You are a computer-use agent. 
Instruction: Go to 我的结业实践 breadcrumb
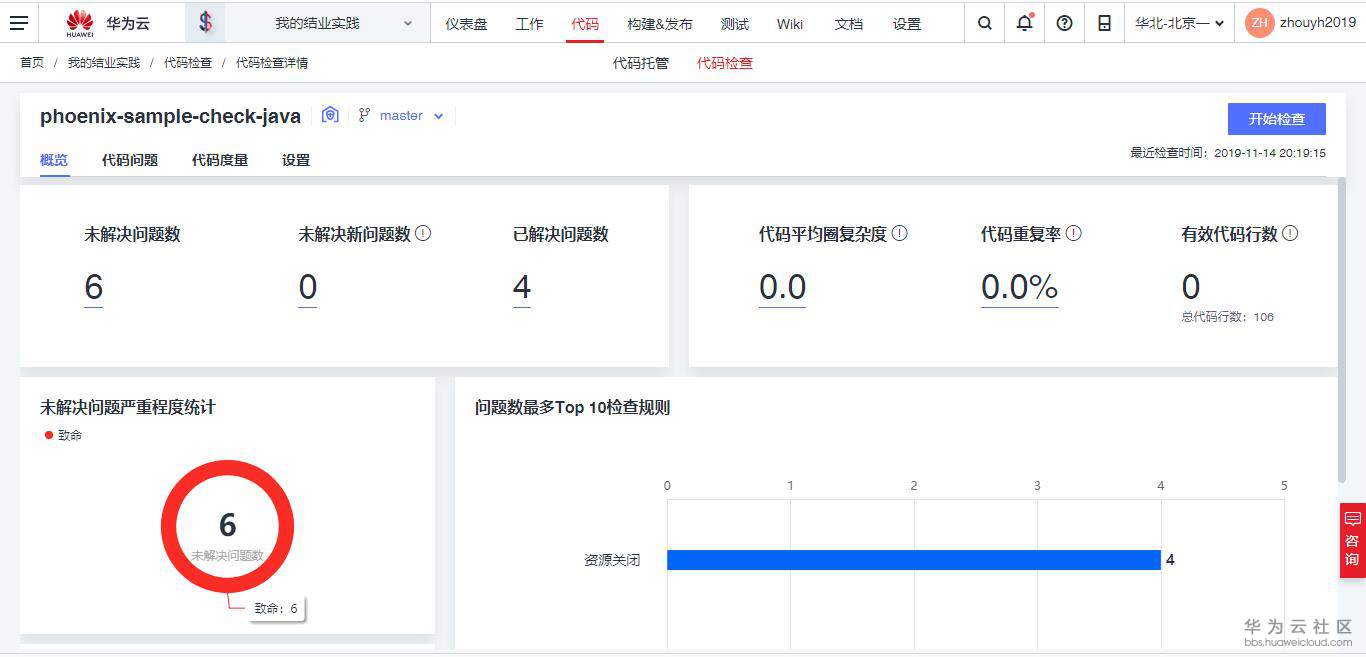pyautogui.click(x=104, y=63)
